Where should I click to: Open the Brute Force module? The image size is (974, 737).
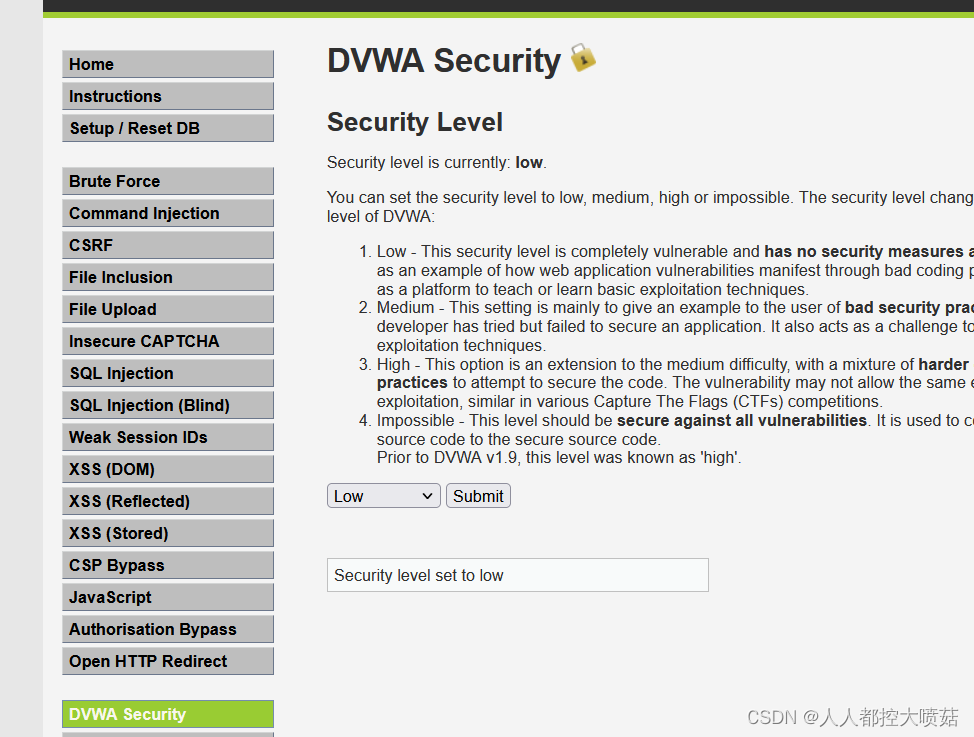167,181
